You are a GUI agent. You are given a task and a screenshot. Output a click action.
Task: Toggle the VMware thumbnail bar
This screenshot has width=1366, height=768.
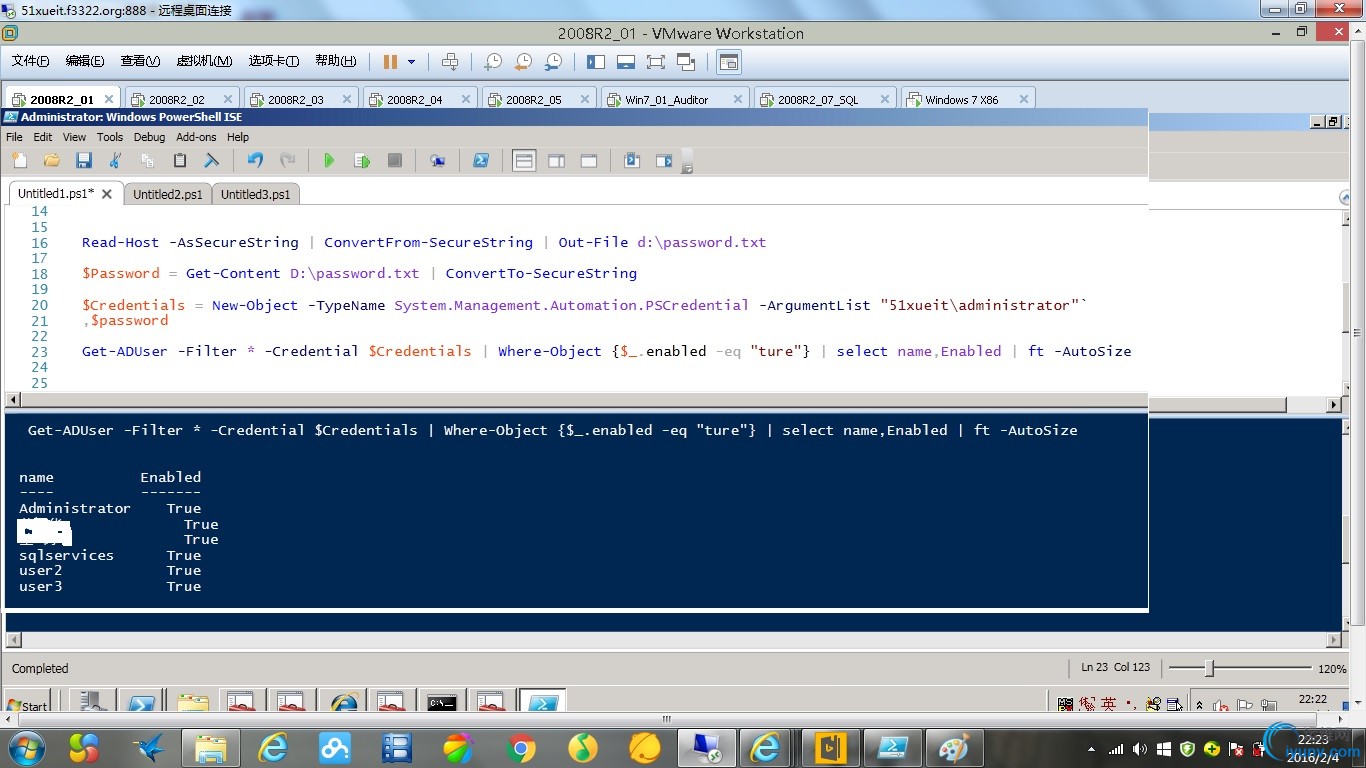[626, 62]
